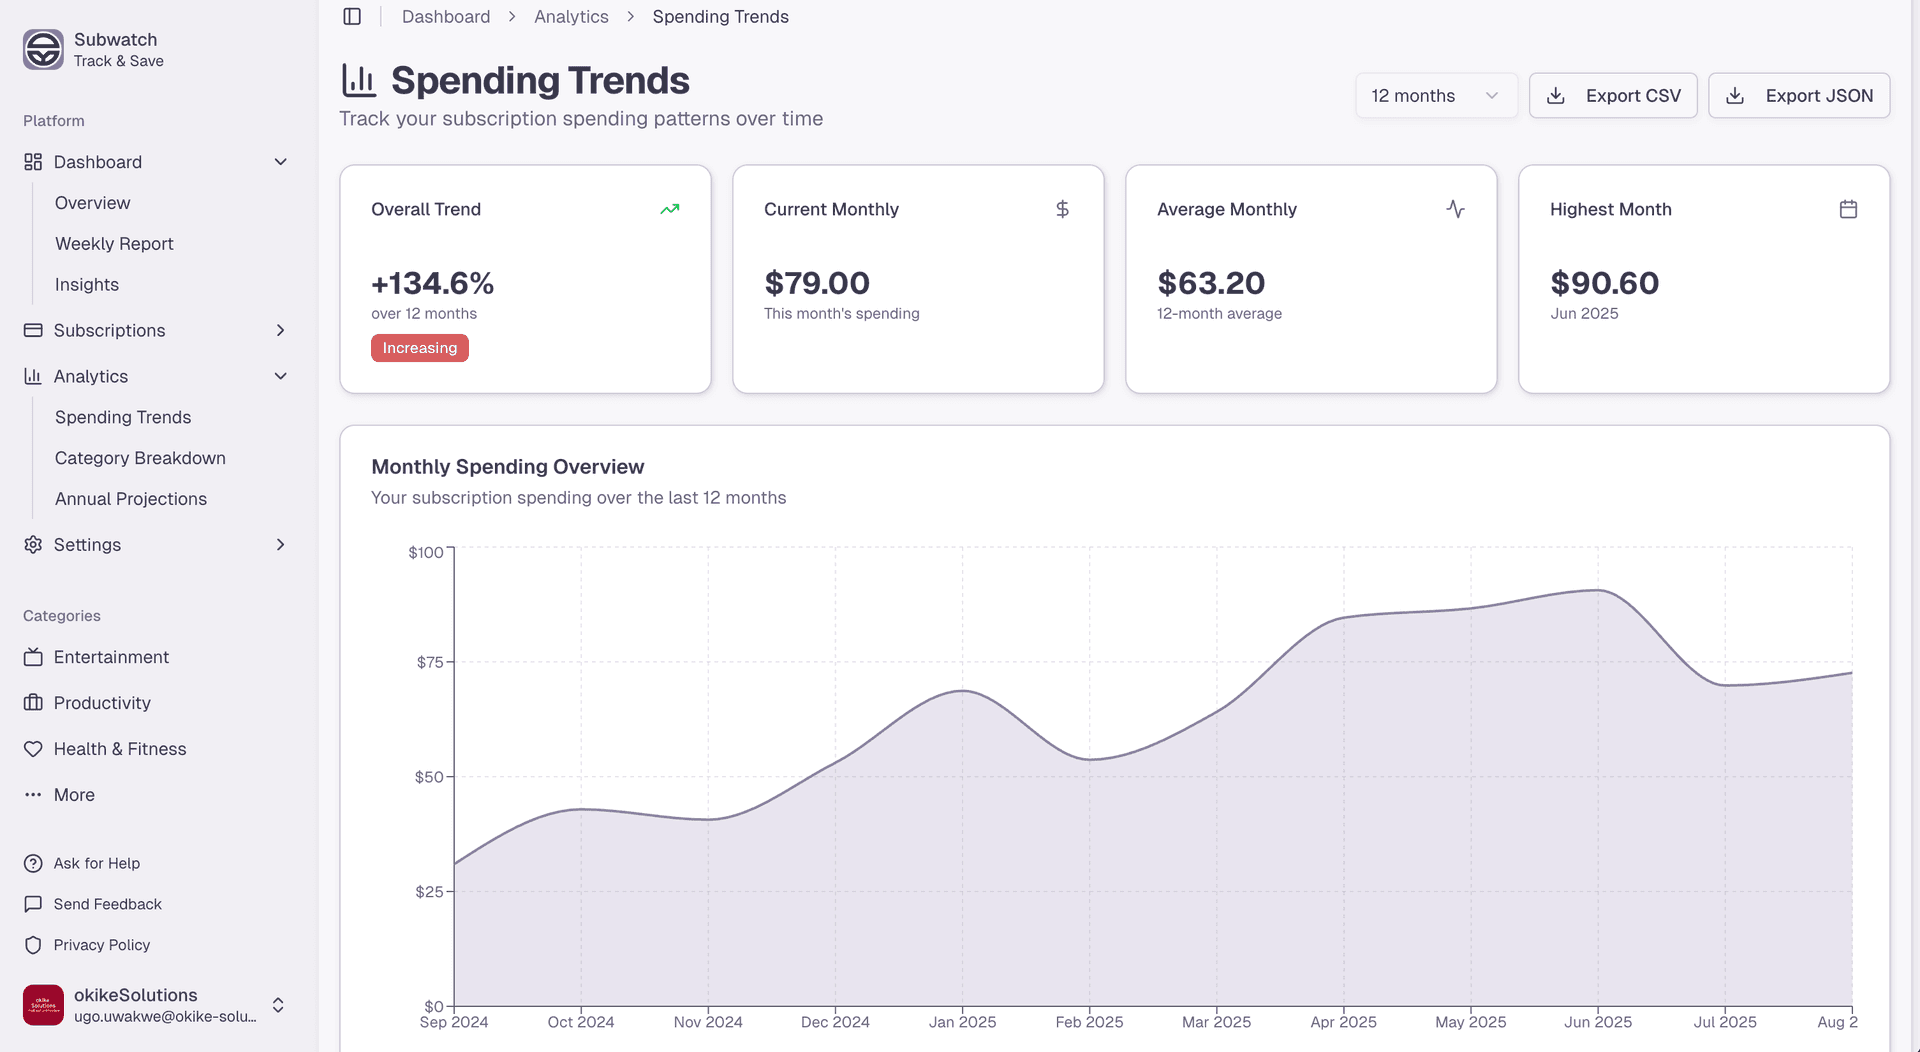1920x1052 pixels.
Task: Click the Subwatch logo icon
Action: point(42,49)
